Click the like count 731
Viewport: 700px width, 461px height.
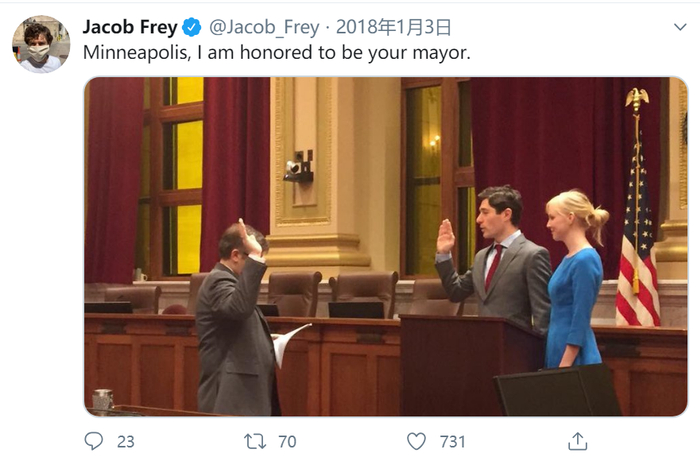[453, 441]
